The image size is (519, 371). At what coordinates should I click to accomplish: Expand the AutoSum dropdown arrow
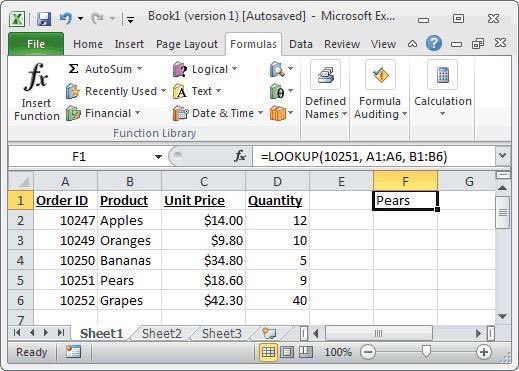tap(140, 69)
